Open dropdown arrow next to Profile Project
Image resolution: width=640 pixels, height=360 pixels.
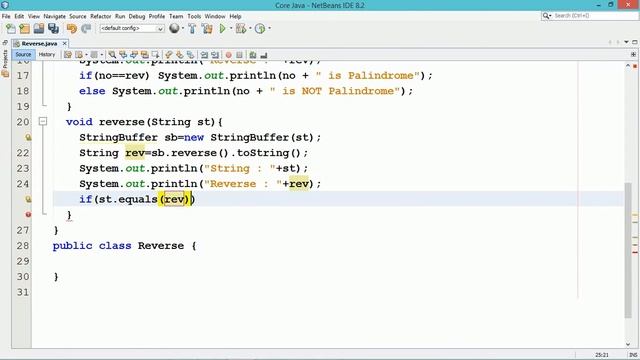pyautogui.click(x=269, y=29)
